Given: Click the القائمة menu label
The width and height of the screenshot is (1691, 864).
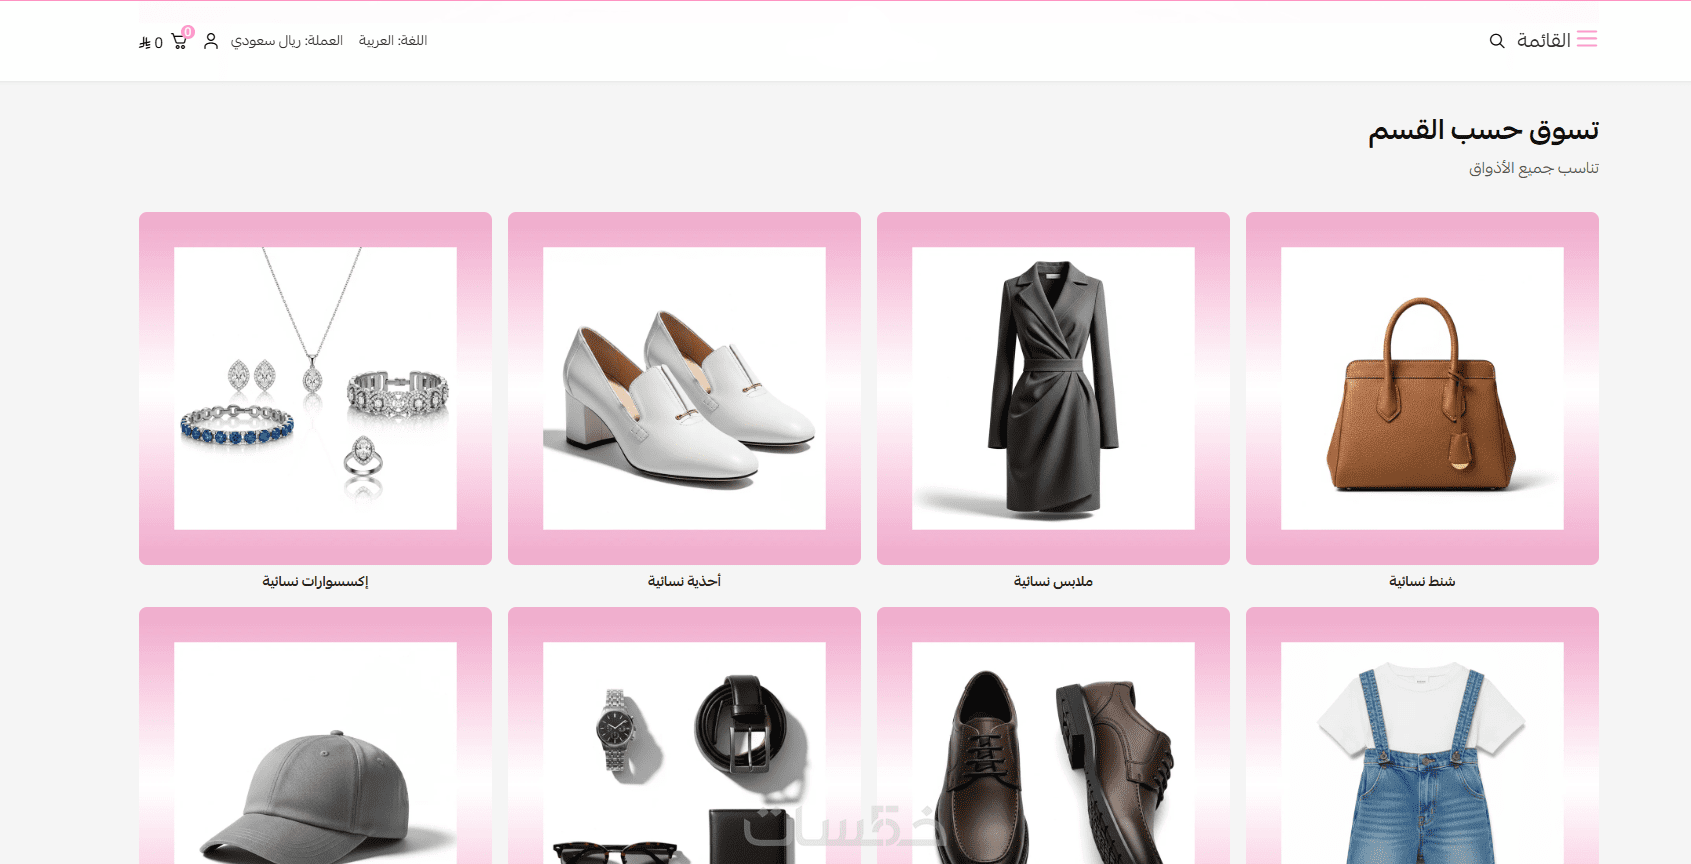Looking at the screenshot, I should pos(1544,40).
